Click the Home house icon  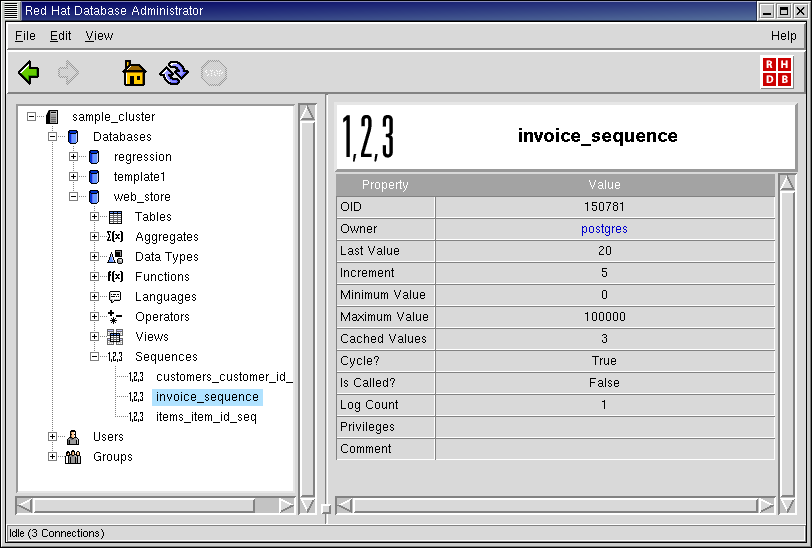point(134,73)
